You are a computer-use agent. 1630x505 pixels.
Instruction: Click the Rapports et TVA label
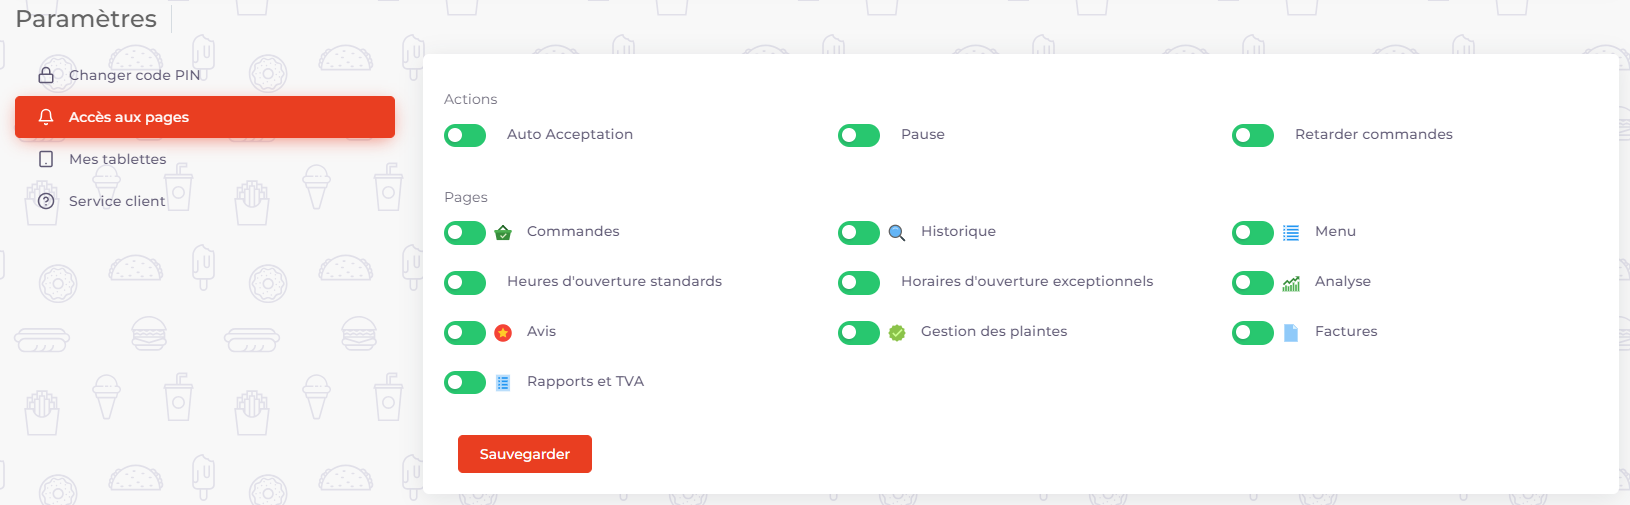[x=585, y=381]
